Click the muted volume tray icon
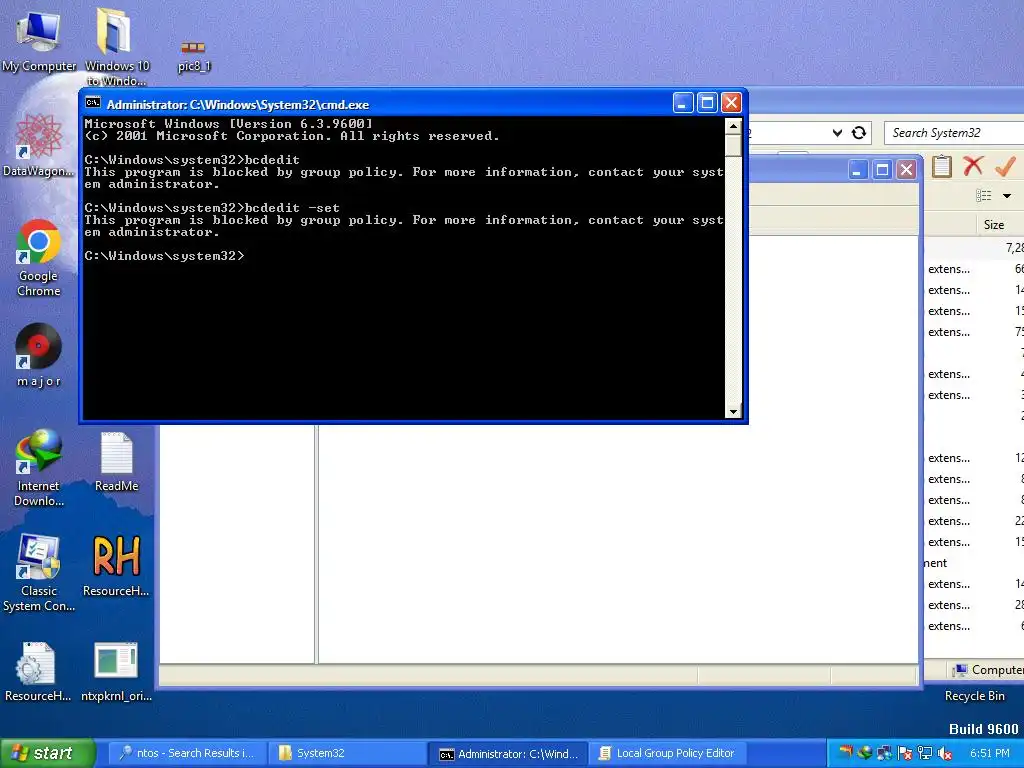 tap(944, 754)
